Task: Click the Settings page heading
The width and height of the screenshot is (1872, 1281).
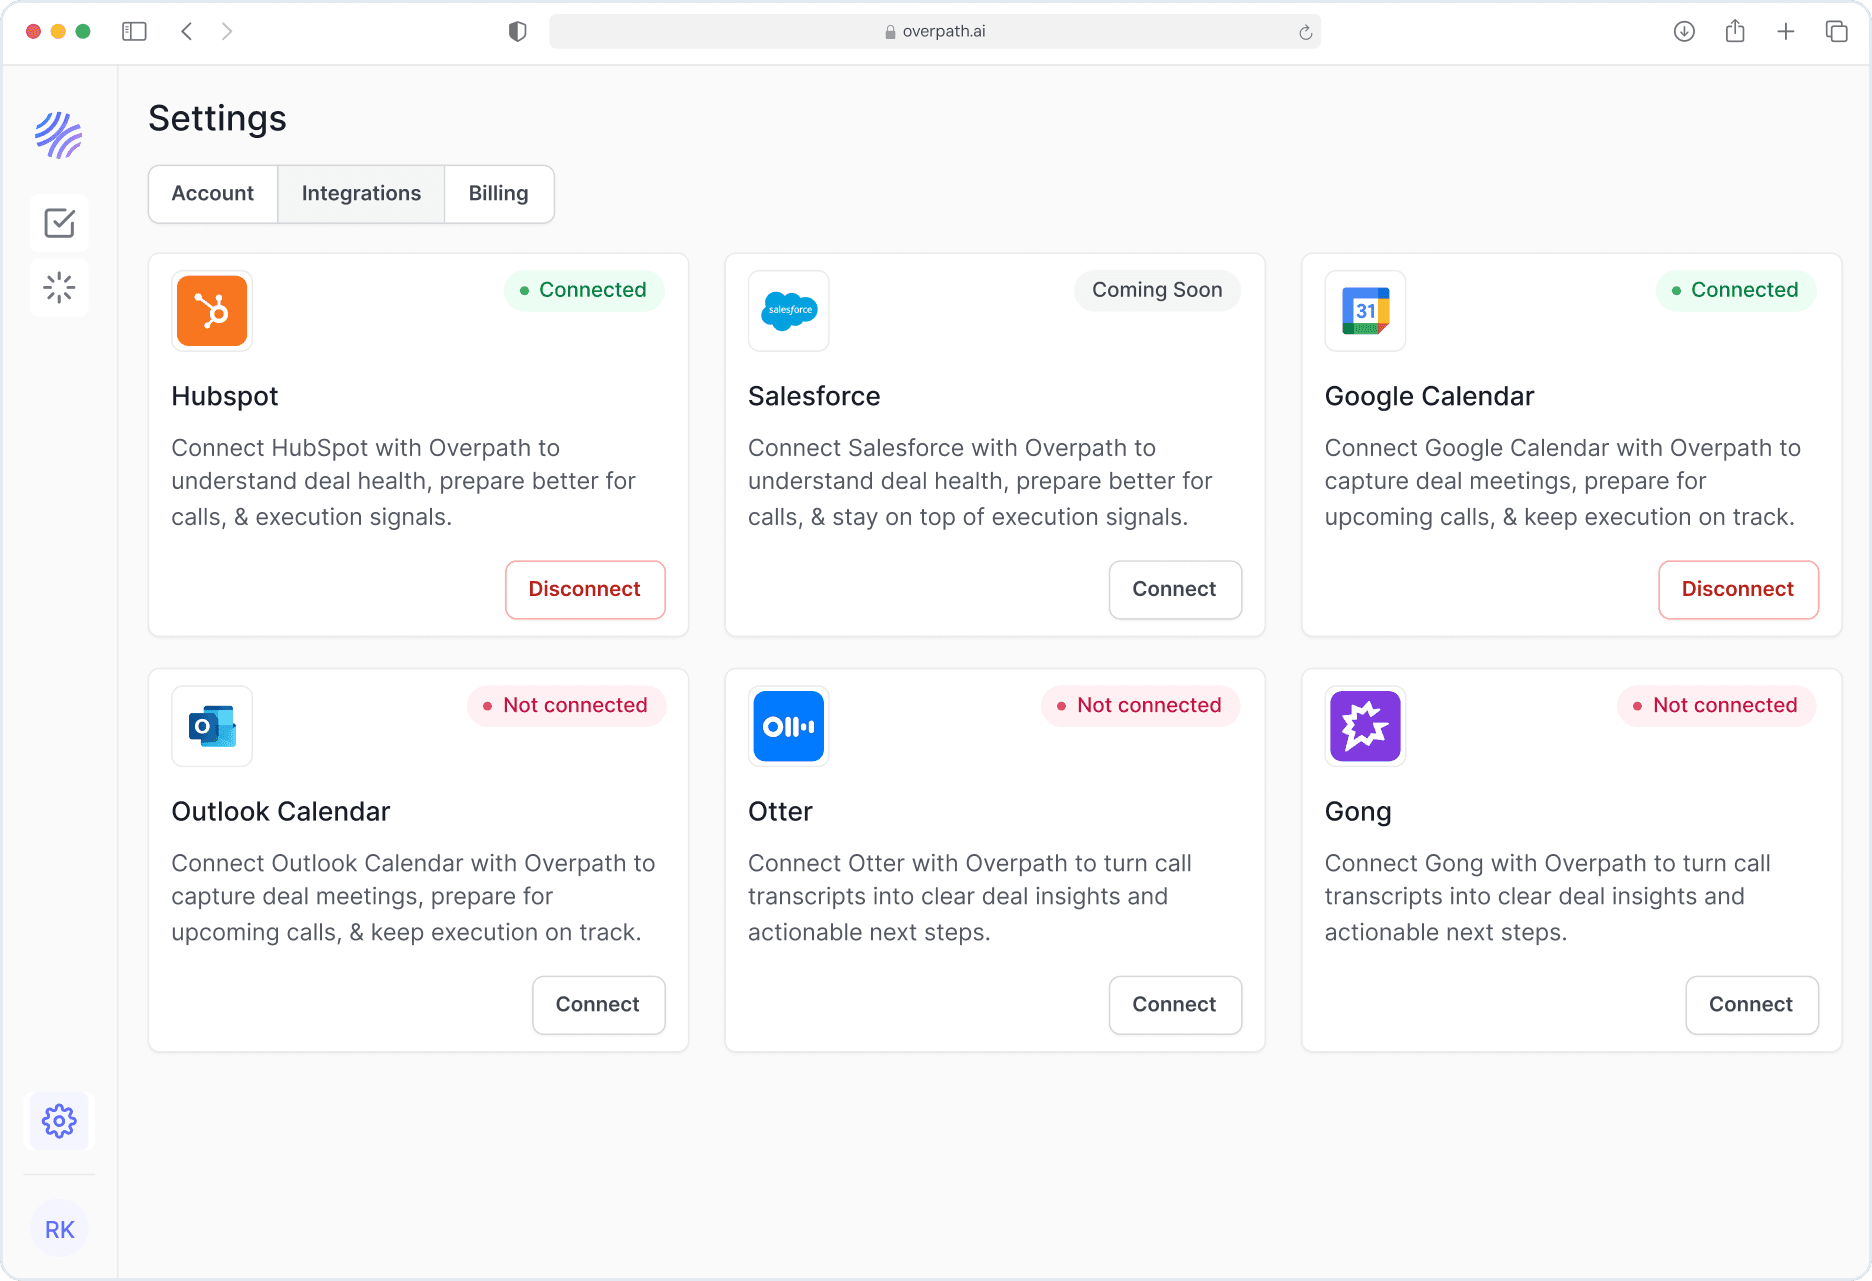Action: 218,119
